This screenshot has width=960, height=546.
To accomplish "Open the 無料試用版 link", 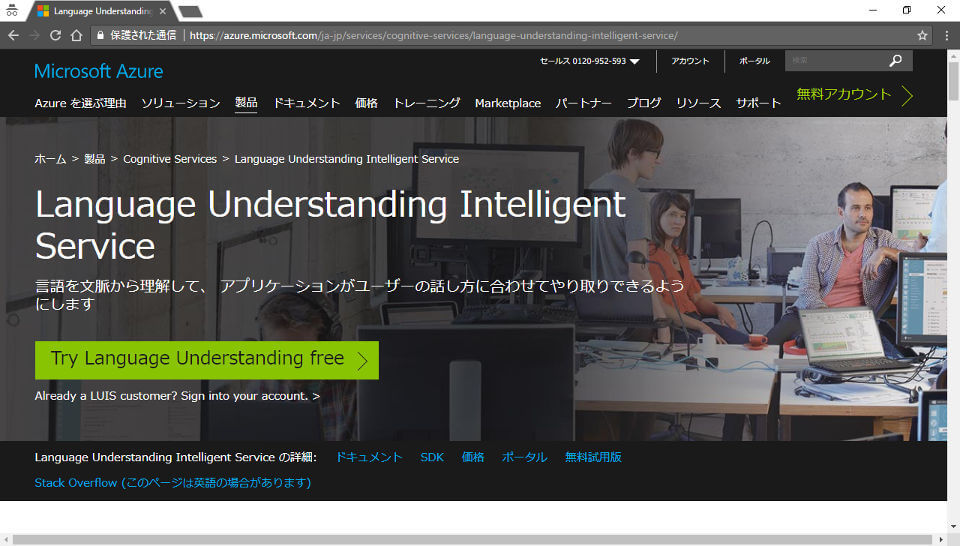I will (x=593, y=457).
